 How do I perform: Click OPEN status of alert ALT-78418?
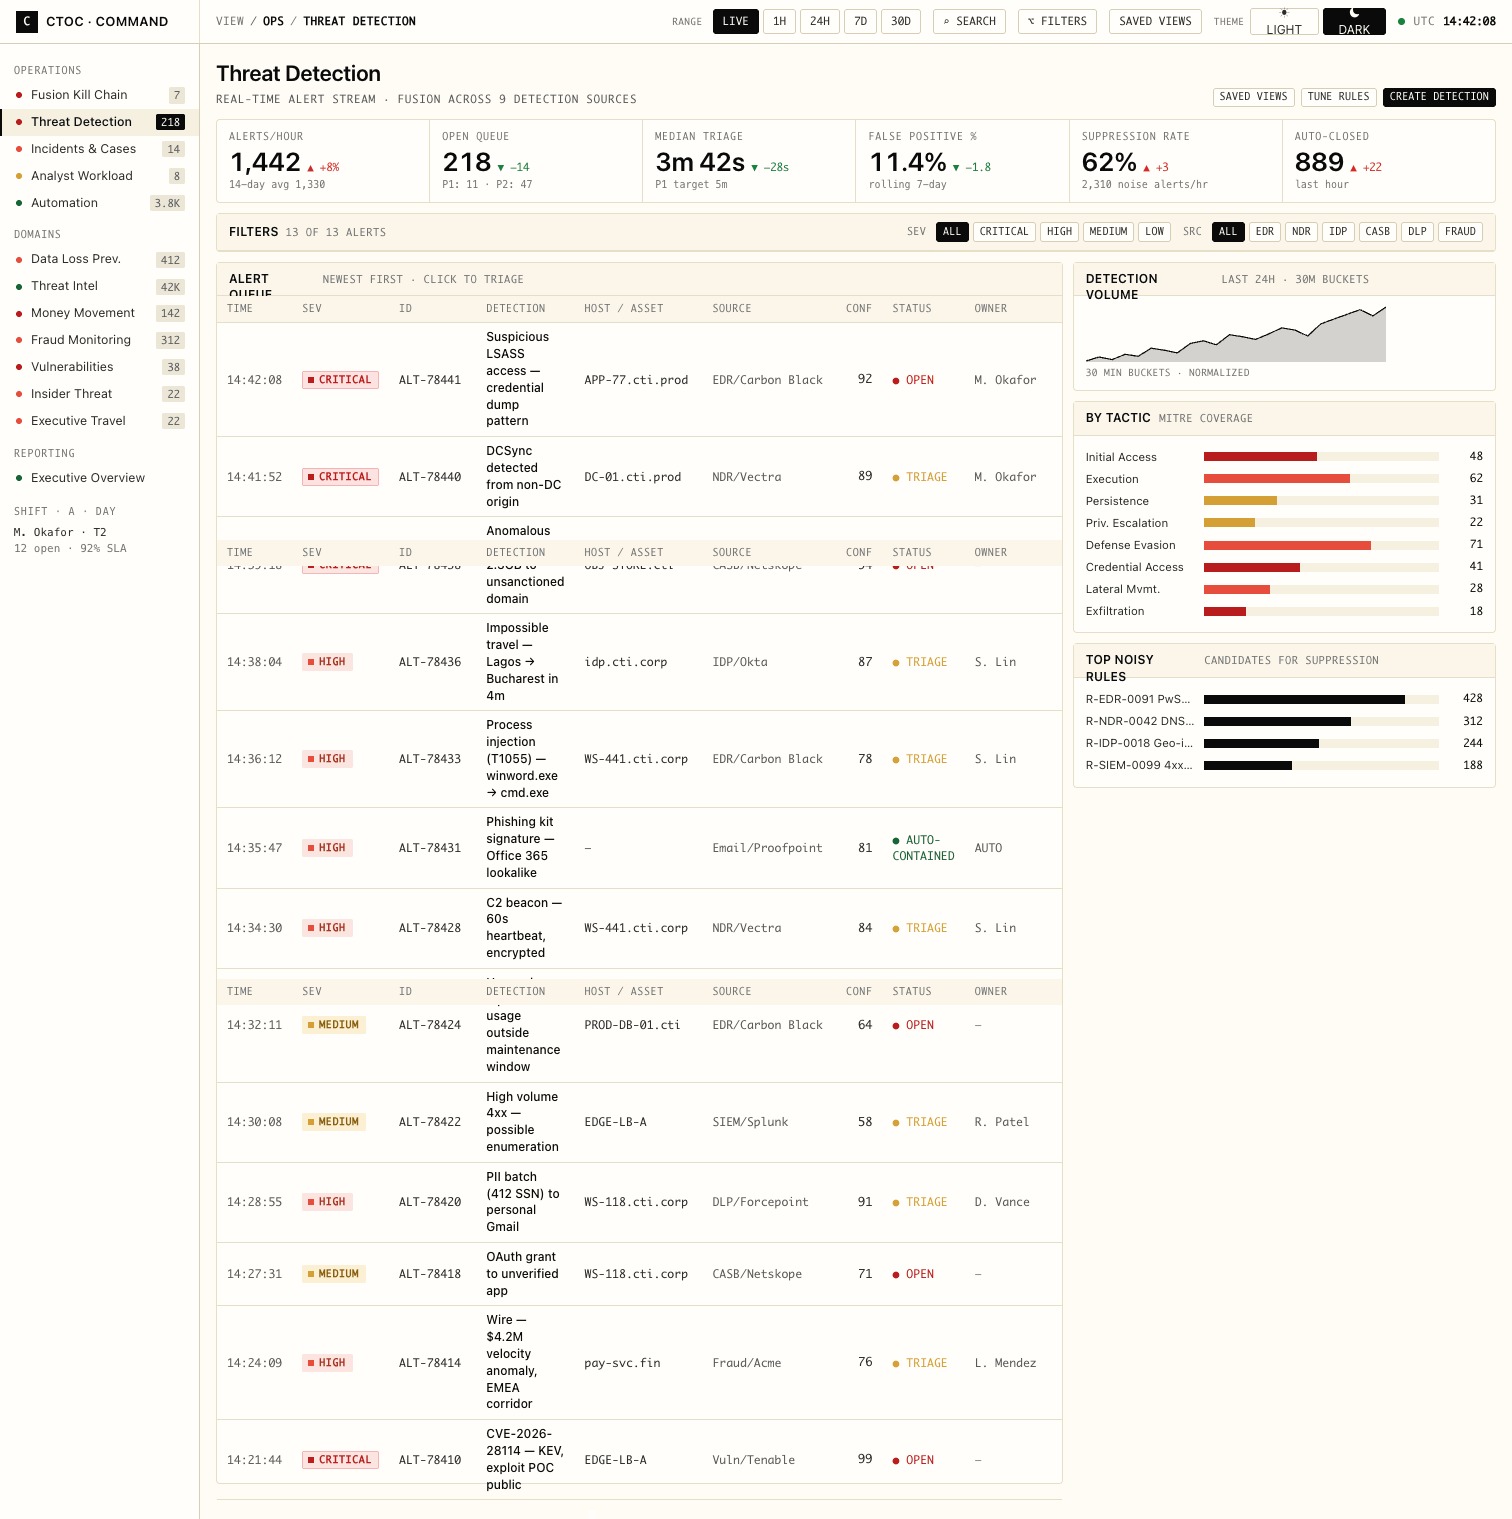click(913, 1274)
